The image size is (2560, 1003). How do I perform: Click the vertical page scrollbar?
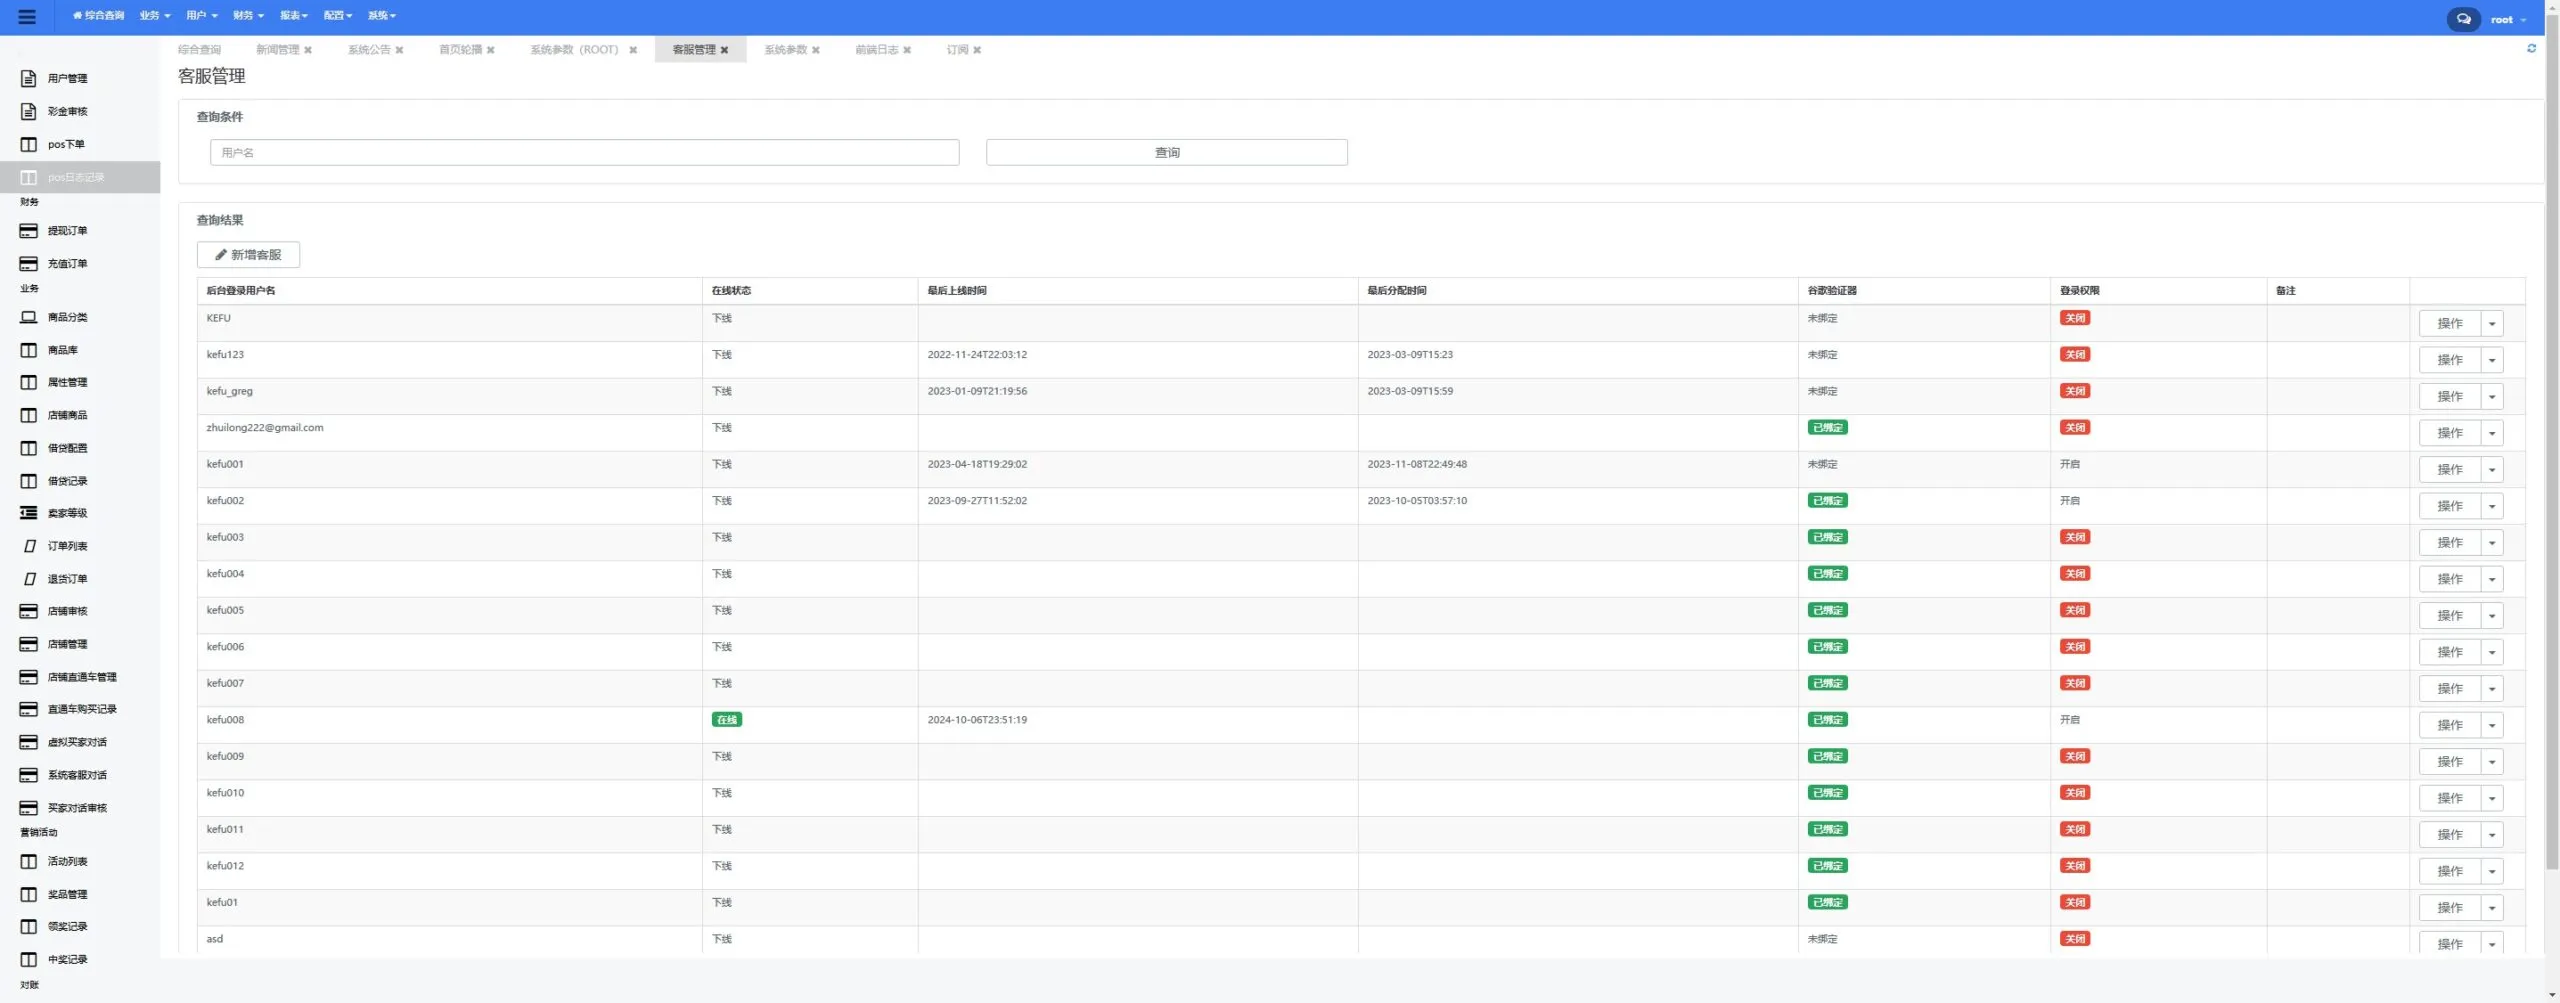2551,440
